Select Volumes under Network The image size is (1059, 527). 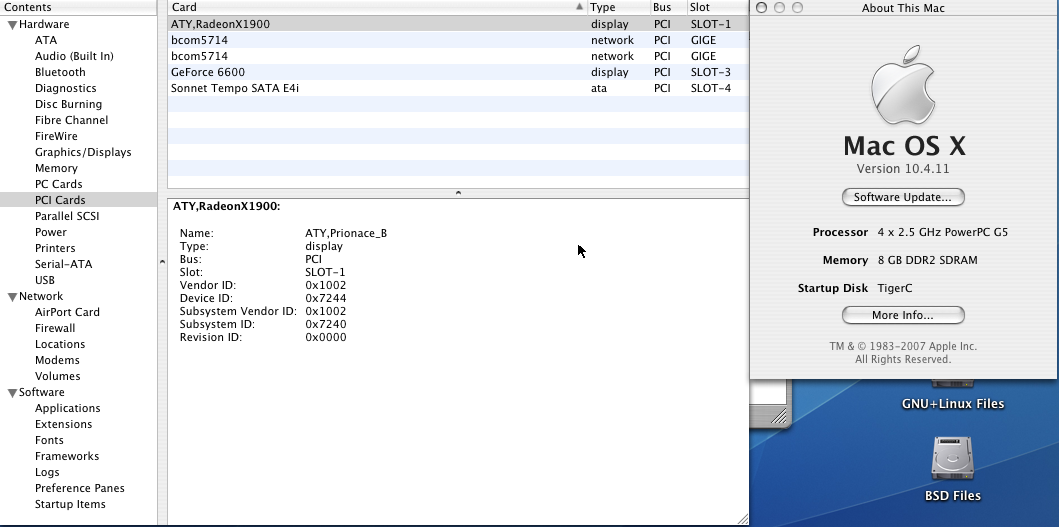point(57,376)
